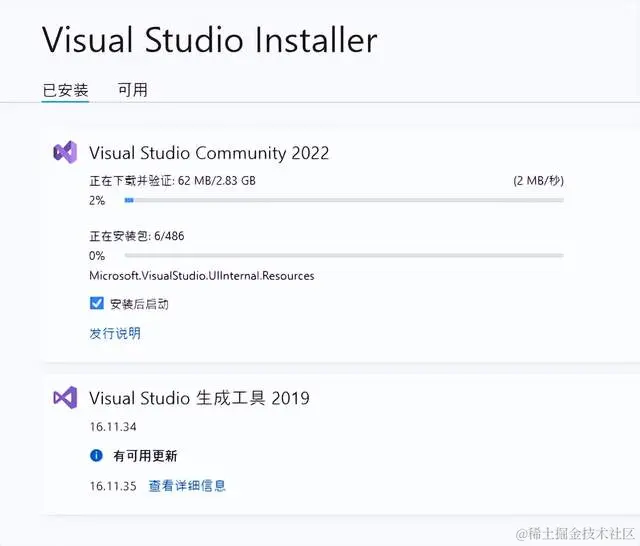Click the Visual Studio 生成工具 2019 logo icon
This screenshot has height=546, width=640.
click(65, 397)
